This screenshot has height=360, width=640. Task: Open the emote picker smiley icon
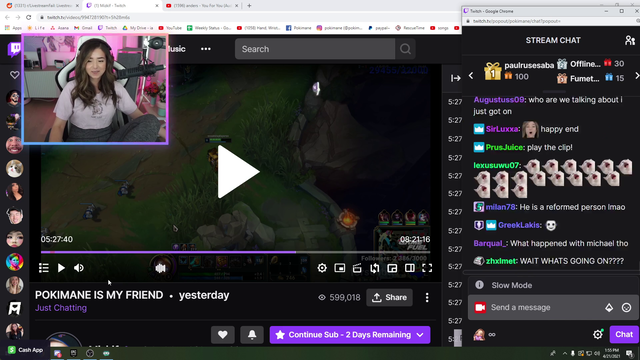coord(627,308)
